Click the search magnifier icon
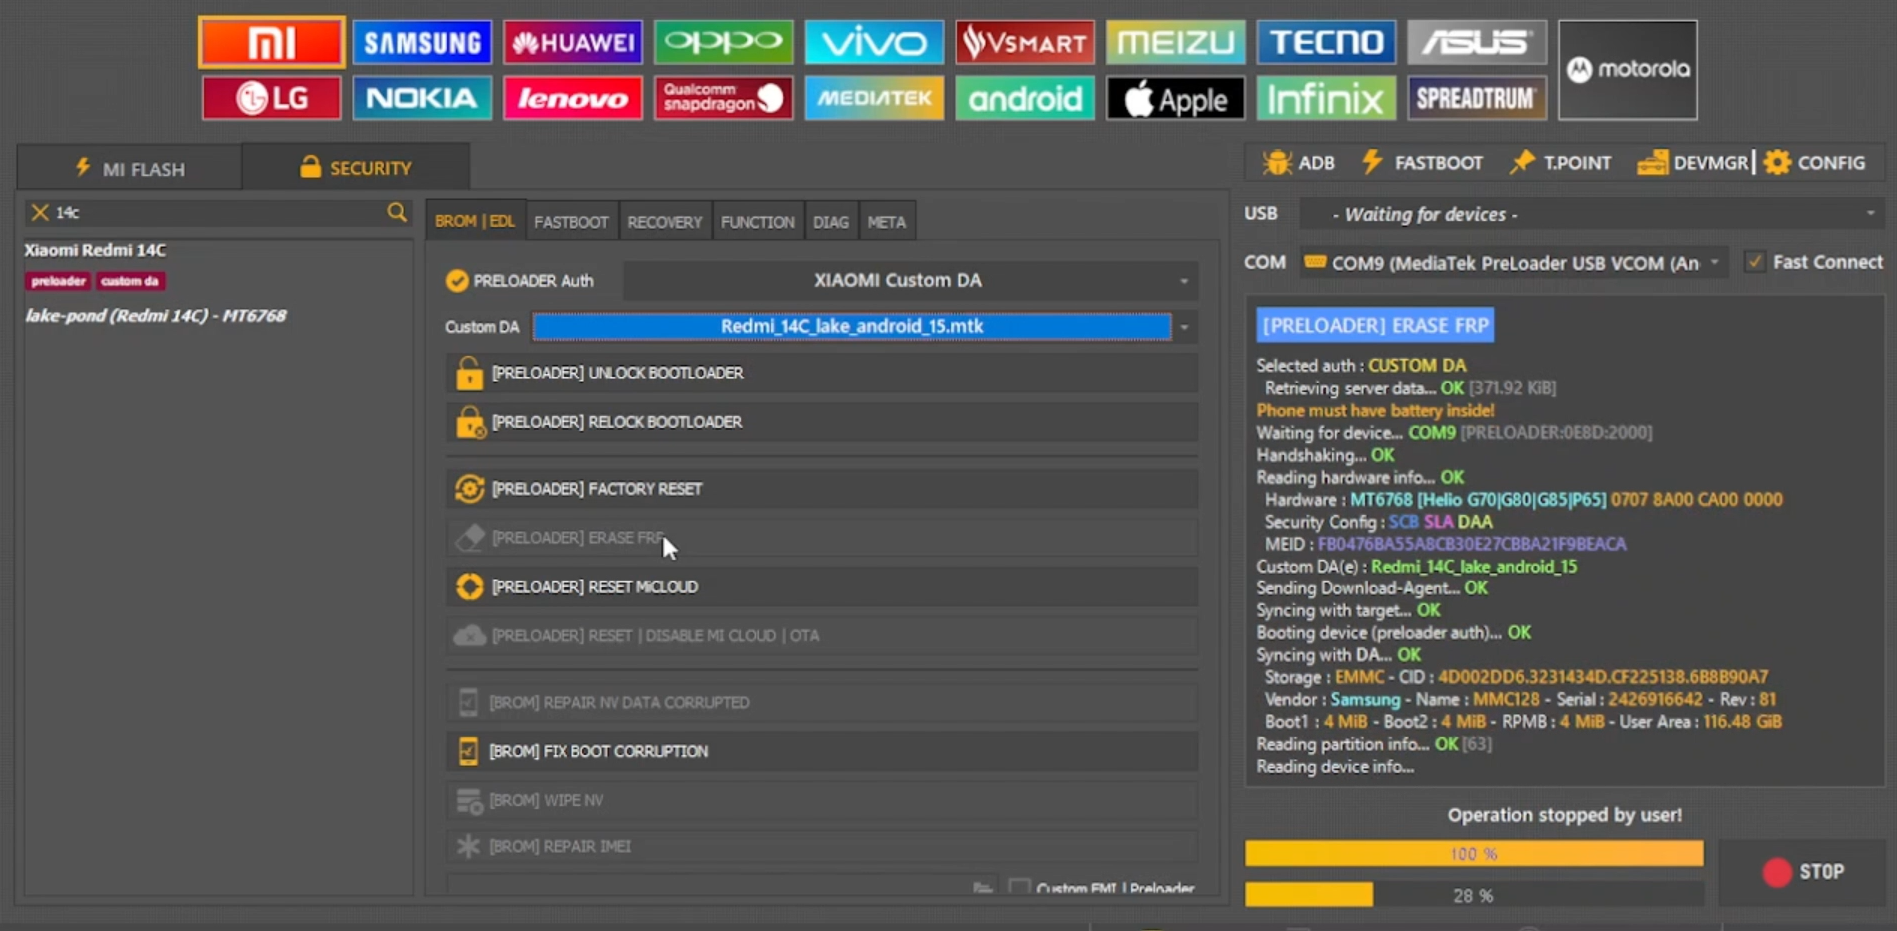 click(397, 212)
